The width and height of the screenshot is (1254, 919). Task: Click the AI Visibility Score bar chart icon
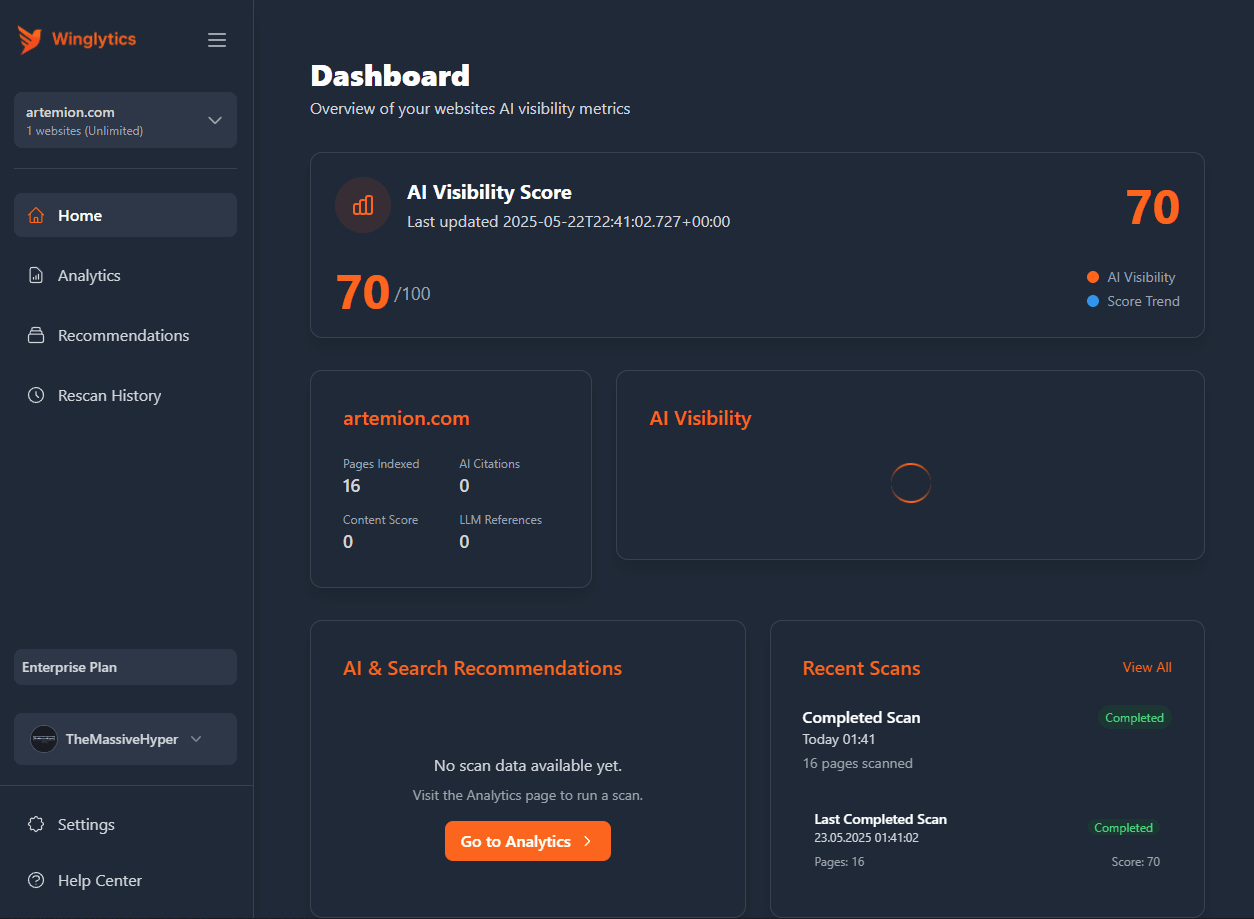(x=363, y=205)
